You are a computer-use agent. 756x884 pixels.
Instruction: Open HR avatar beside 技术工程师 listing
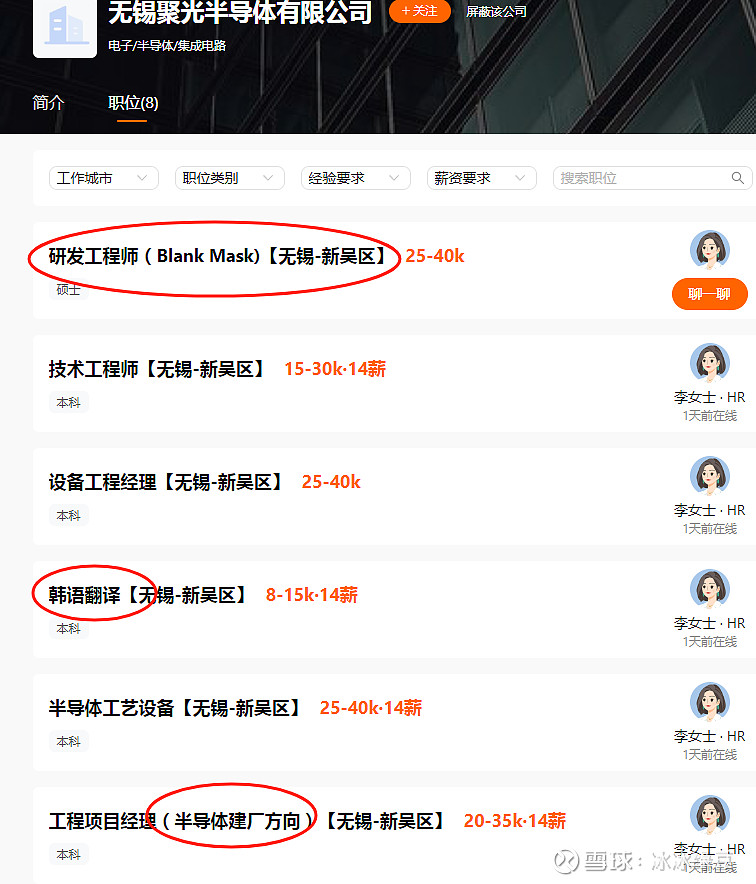point(710,363)
